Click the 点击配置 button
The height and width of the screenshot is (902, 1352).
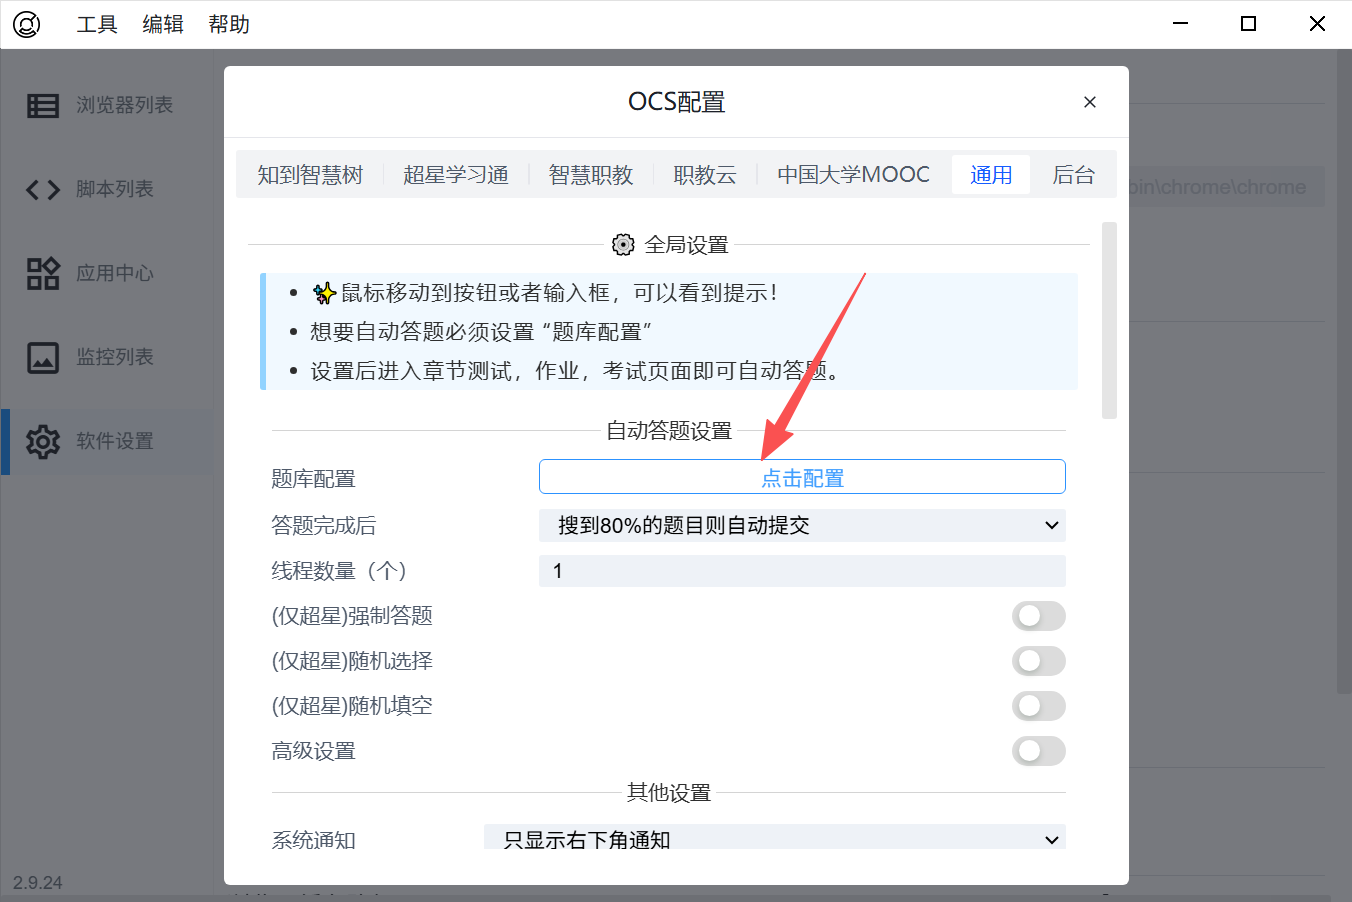[802, 477]
